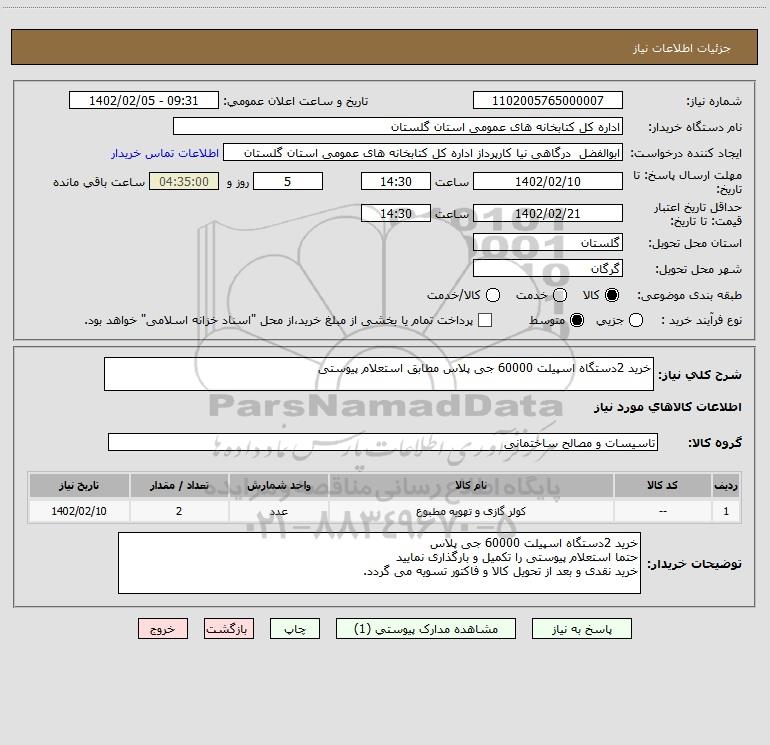Click the واحد شمارش column header

278,485
